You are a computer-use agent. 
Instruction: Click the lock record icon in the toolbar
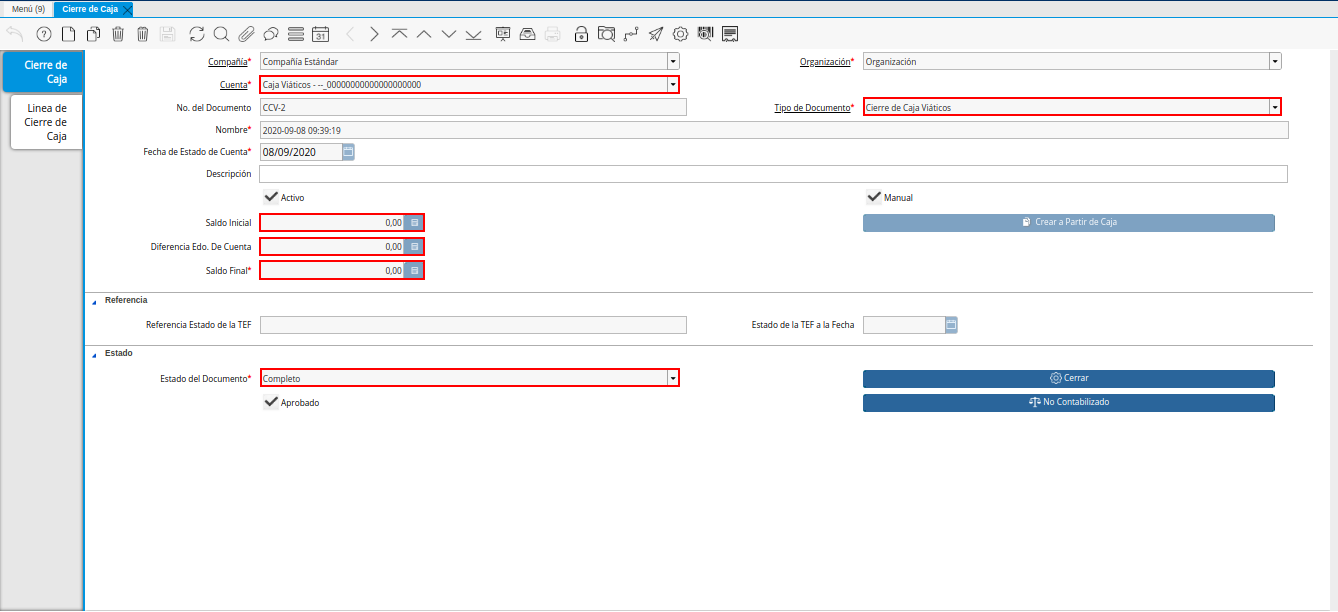(x=581, y=34)
